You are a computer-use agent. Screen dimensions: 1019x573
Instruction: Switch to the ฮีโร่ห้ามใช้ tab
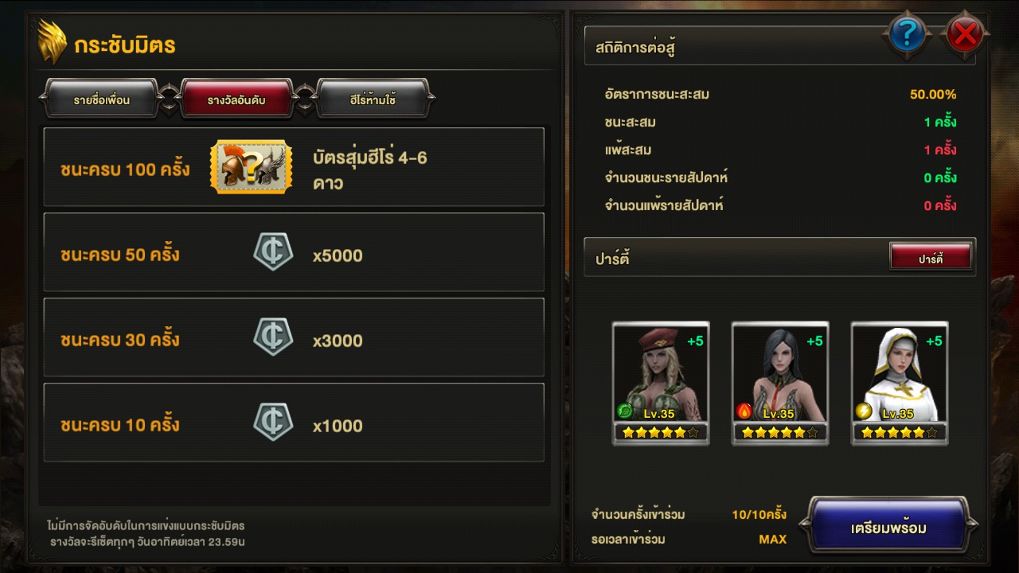(372, 99)
